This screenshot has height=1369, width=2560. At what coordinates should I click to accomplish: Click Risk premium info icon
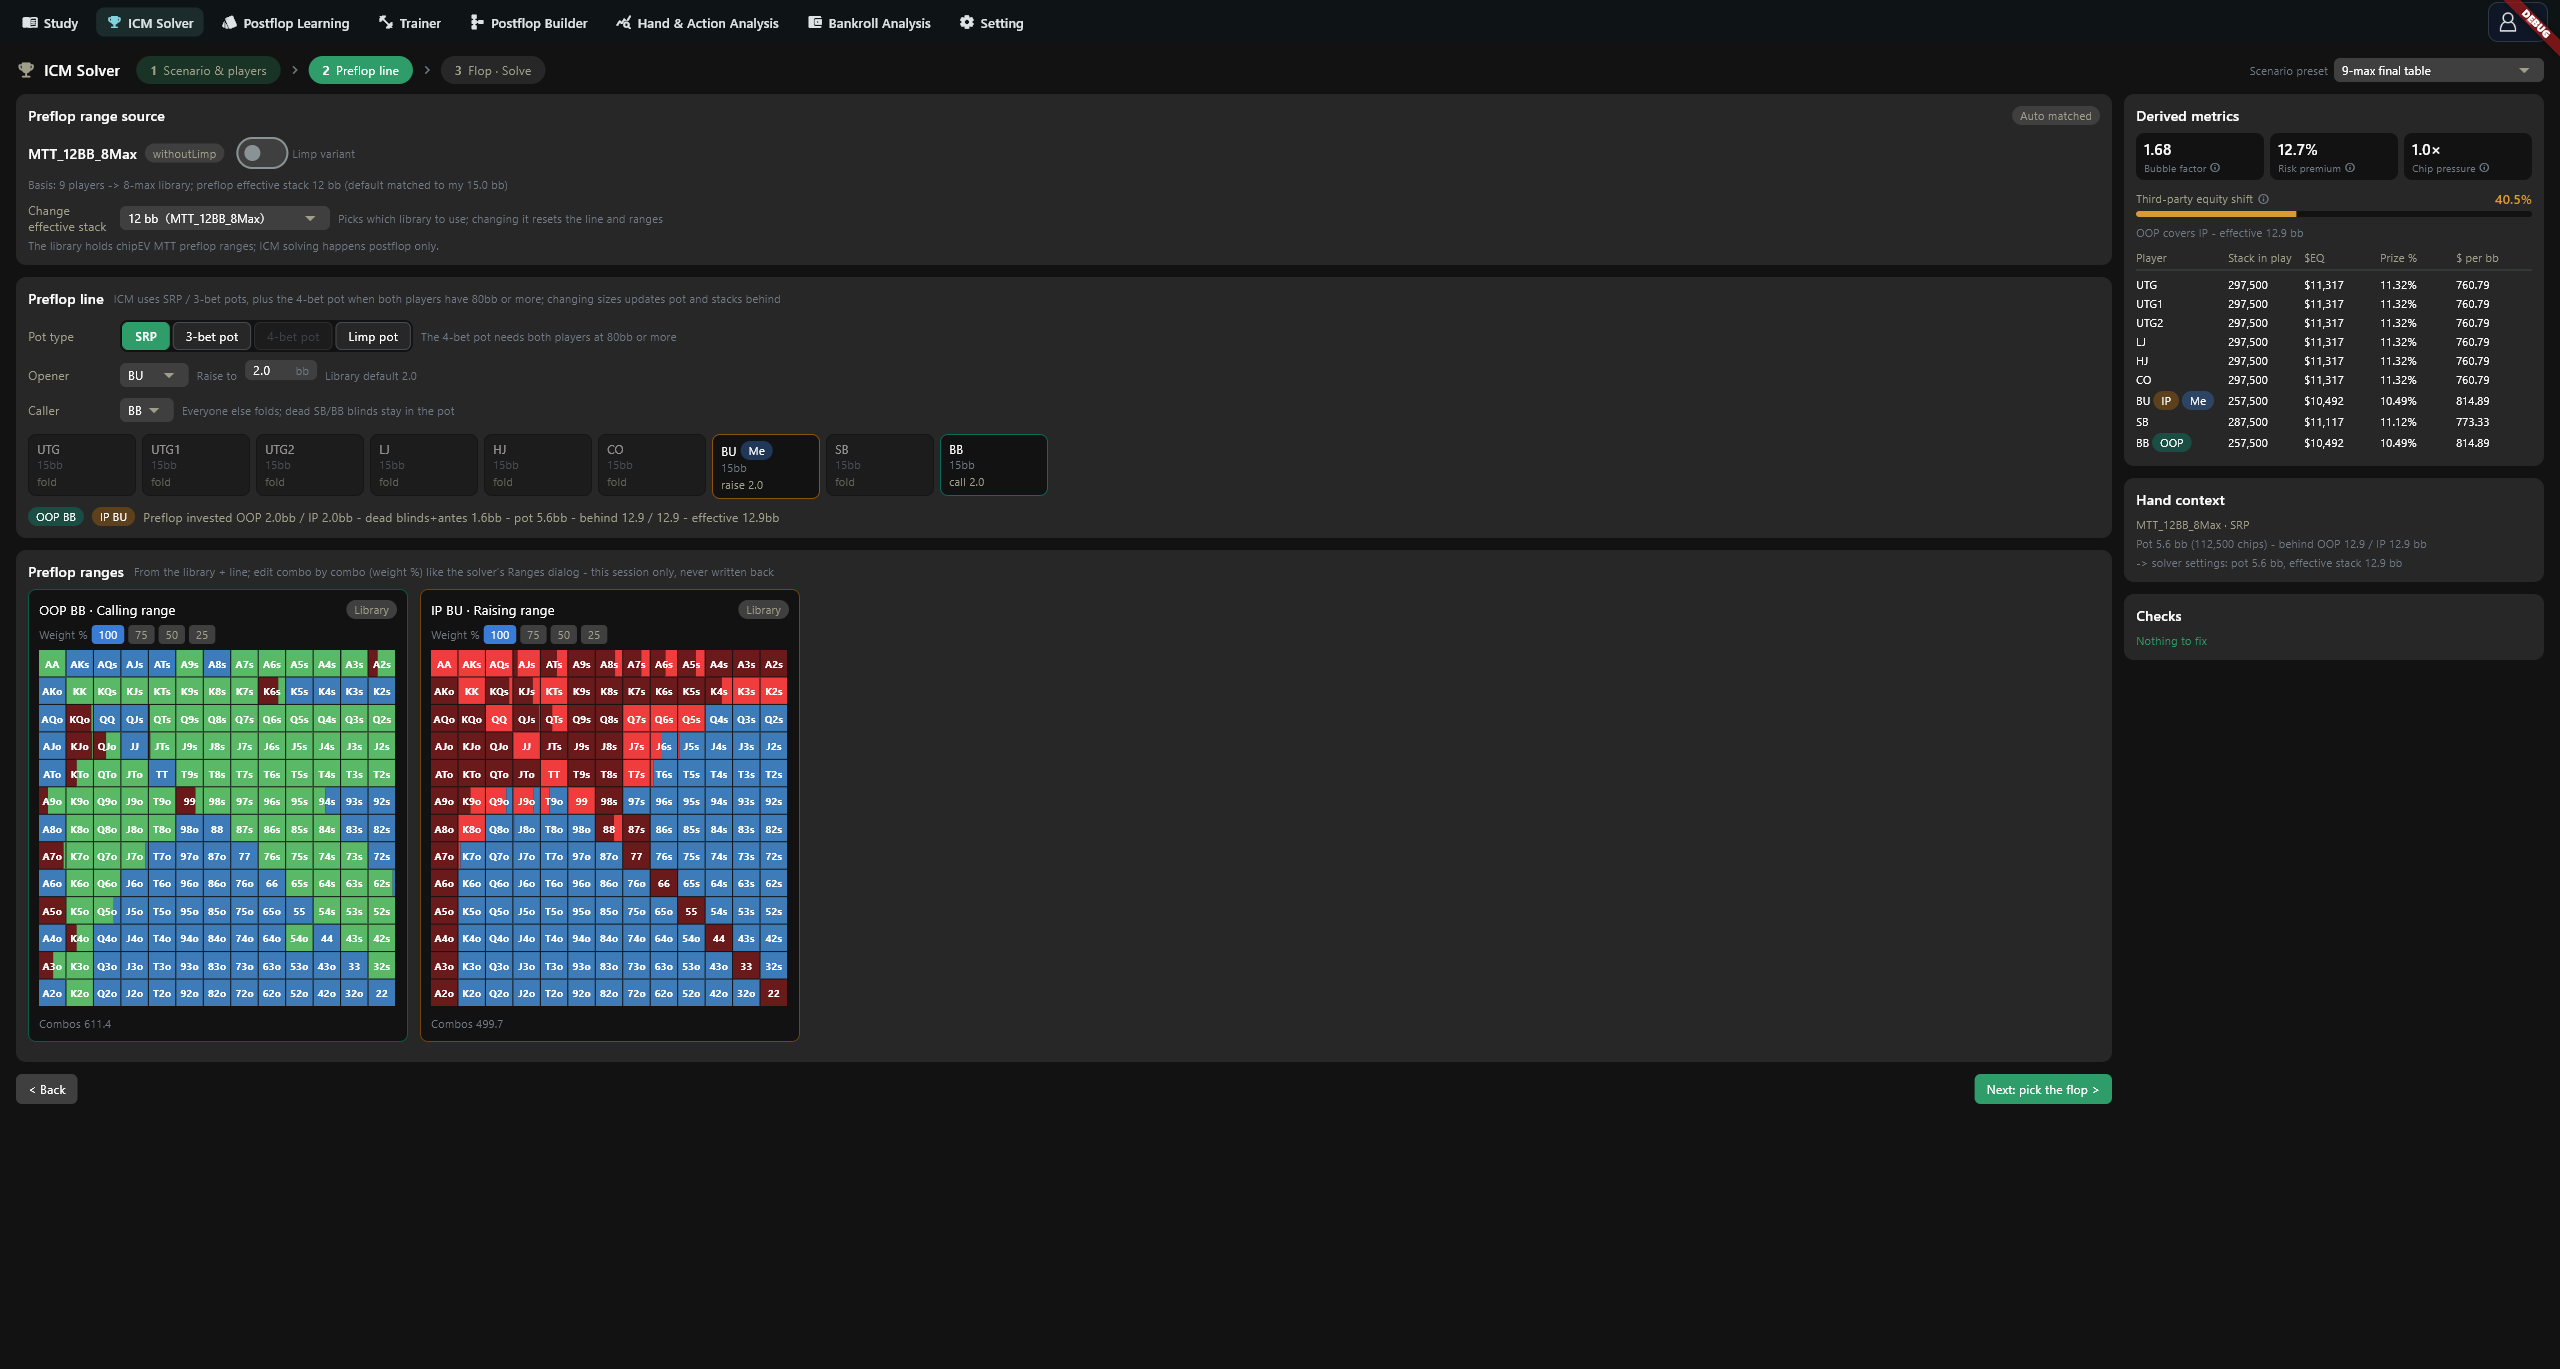point(2350,168)
